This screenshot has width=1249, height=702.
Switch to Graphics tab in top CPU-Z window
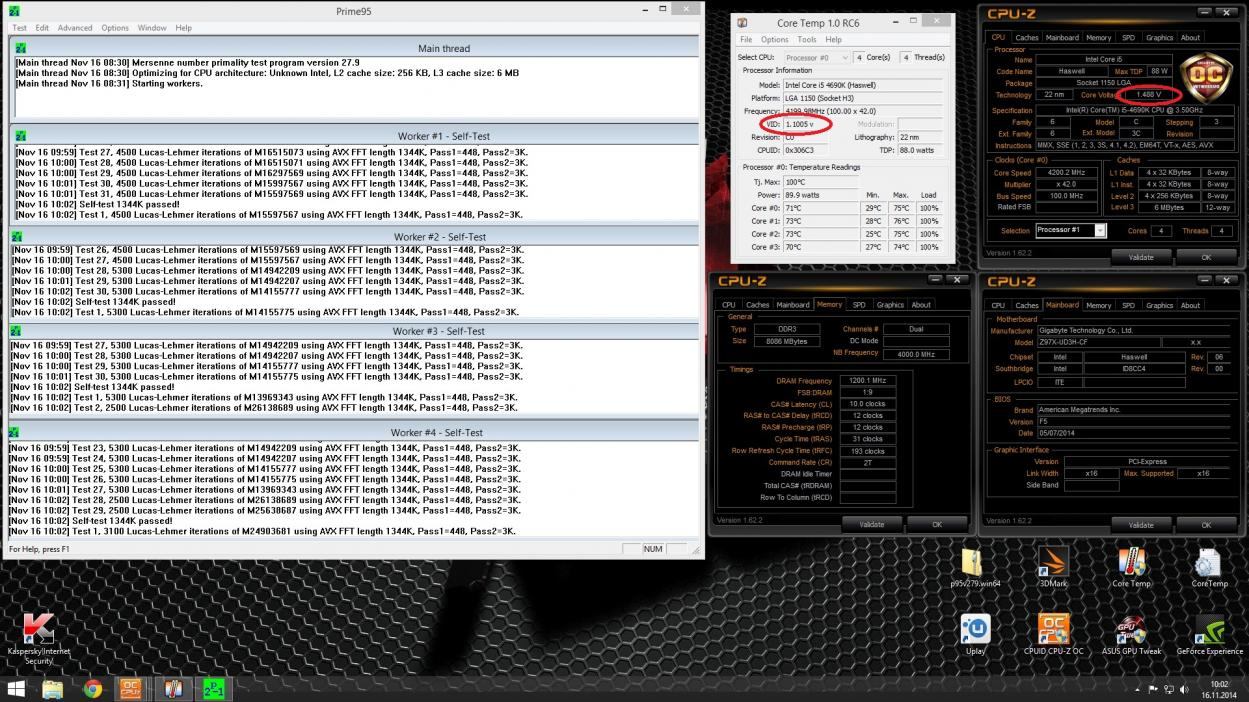click(1159, 38)
